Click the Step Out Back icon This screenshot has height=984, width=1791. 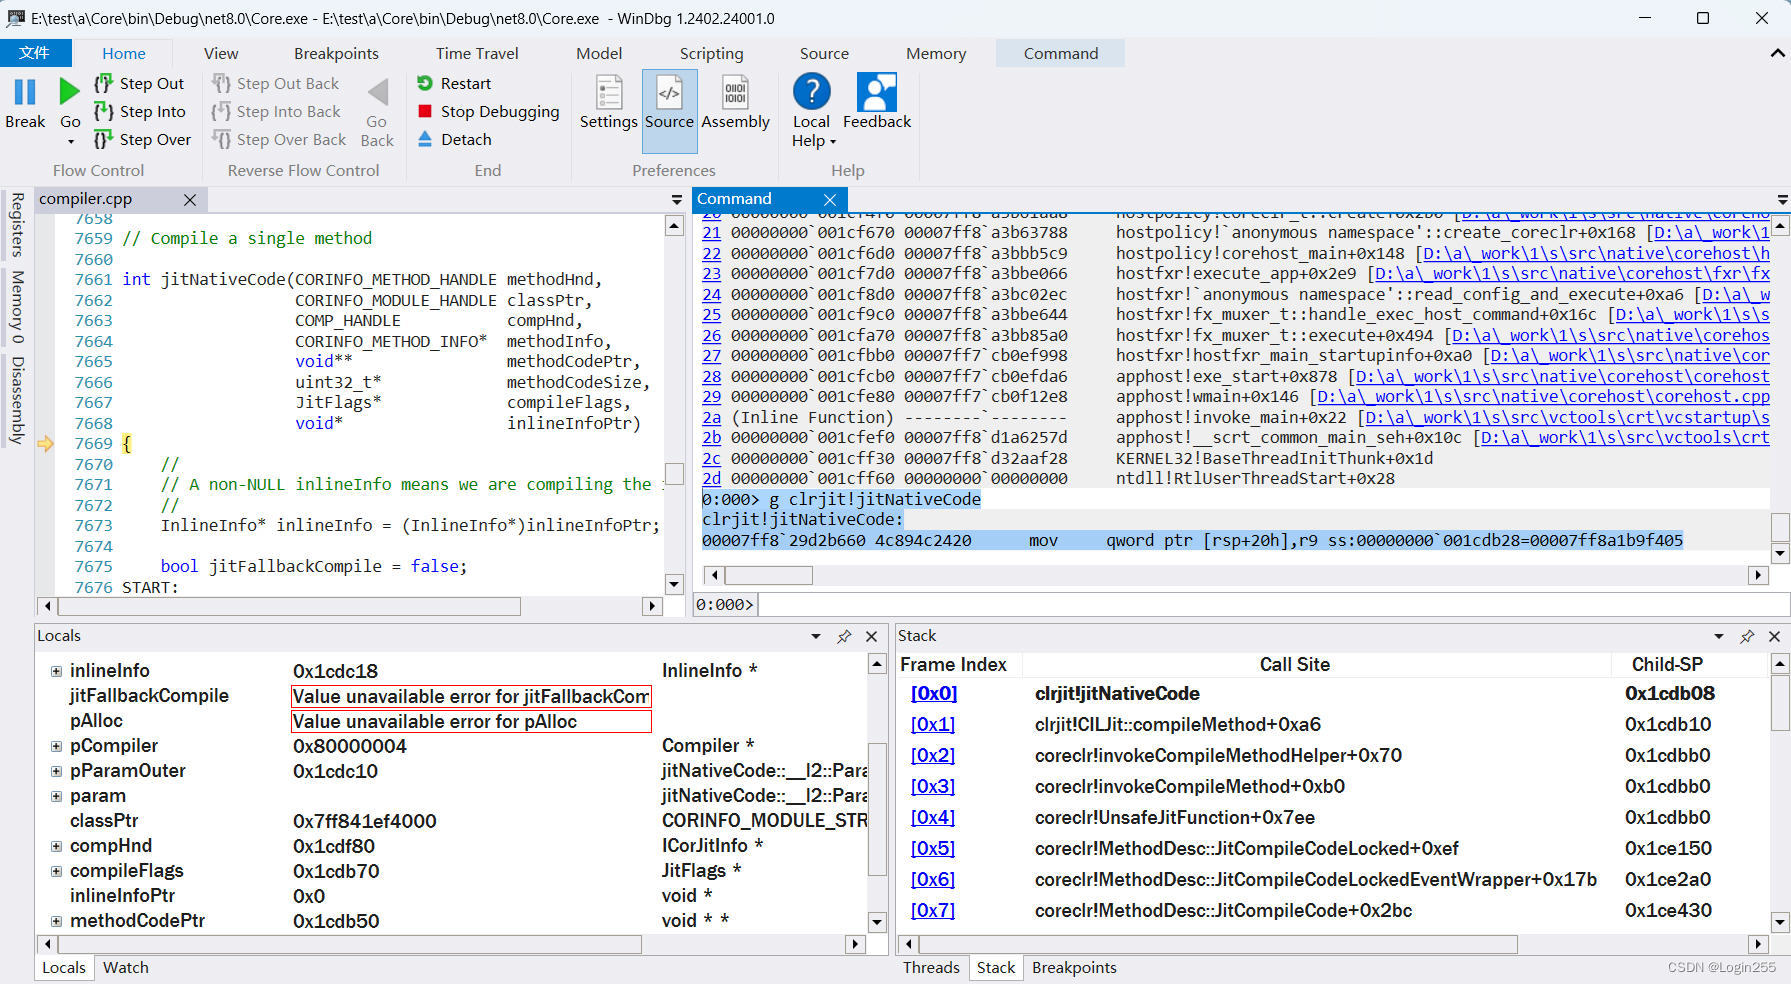[x=221, y=84]
